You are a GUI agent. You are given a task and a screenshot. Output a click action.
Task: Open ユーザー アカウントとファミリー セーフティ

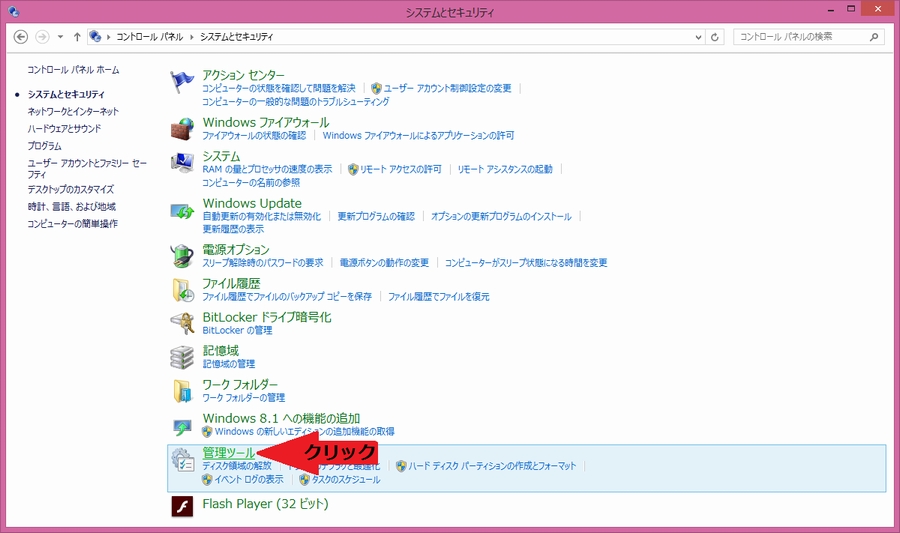(x=87, y=169)
